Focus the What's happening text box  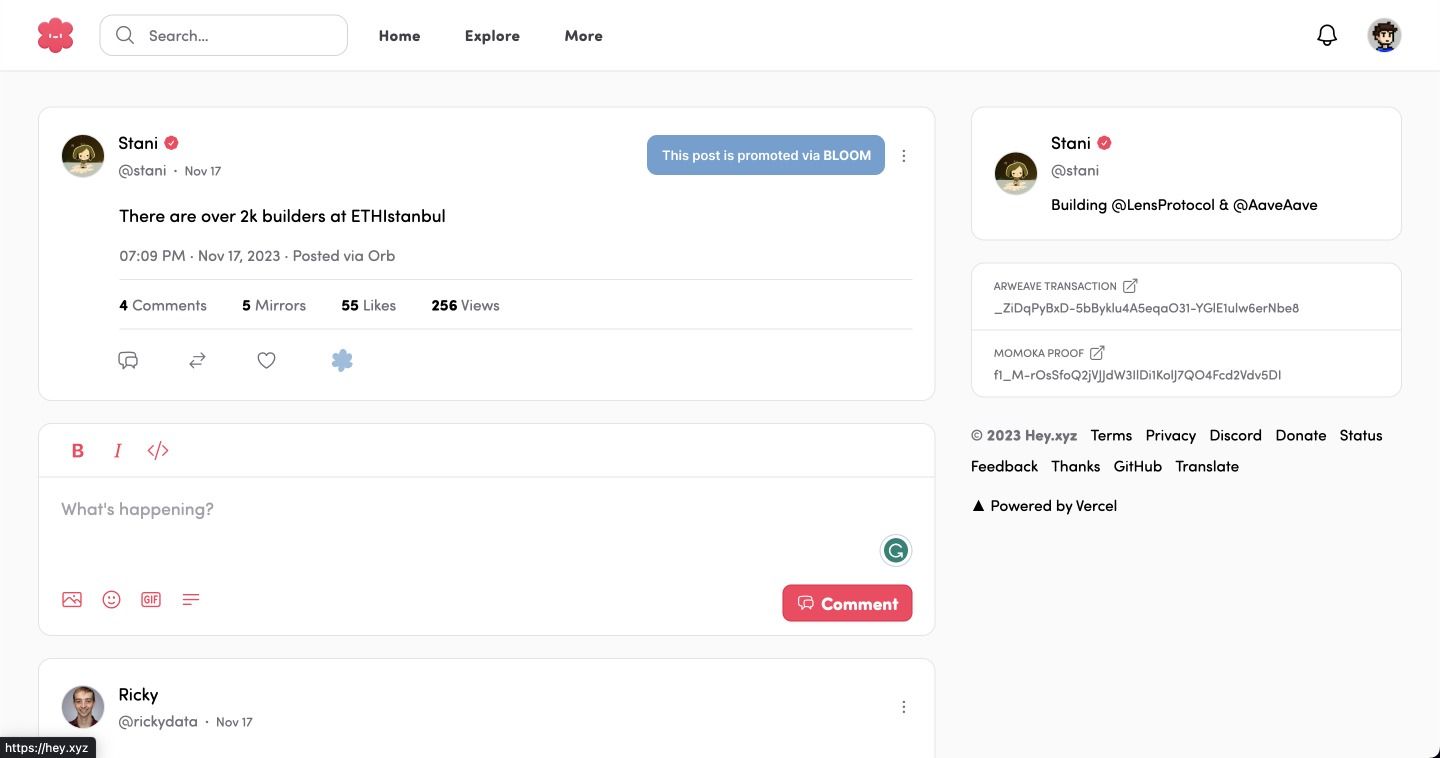point(486,510)
